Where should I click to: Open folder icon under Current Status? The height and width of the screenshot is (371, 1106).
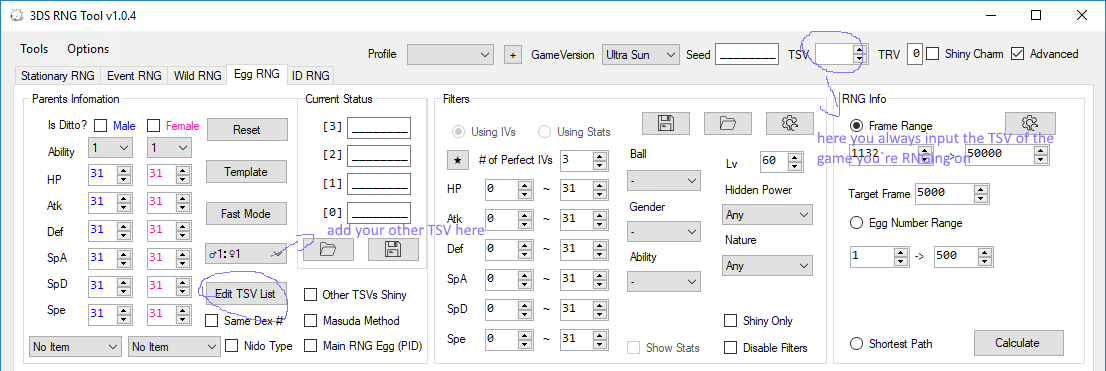click(328, 249)
